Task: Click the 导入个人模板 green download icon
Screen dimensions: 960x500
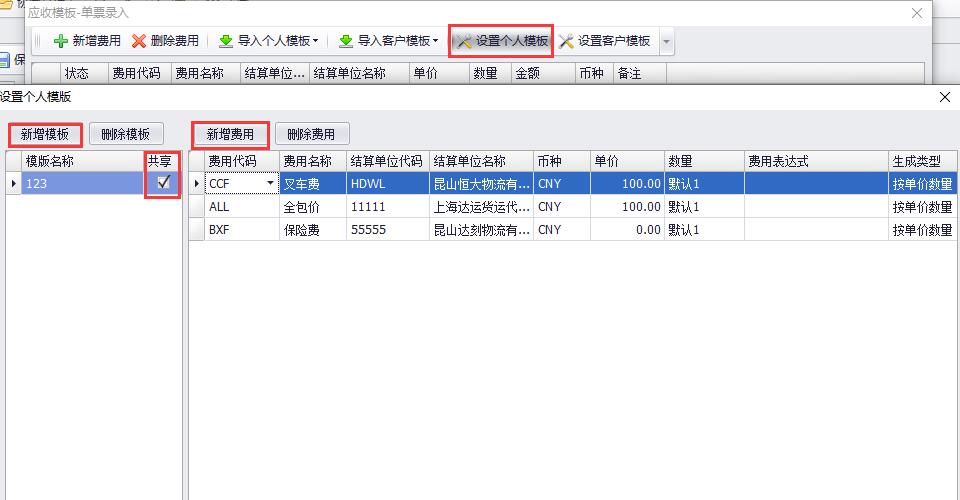Action: tap(226, 41)
